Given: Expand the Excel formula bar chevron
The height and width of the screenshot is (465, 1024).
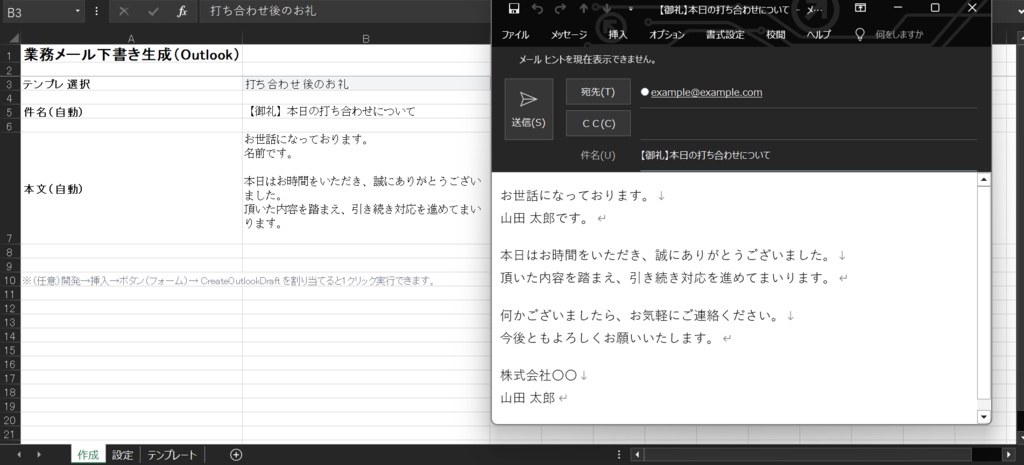Looking at the screenshot, I should [1019, 11].
